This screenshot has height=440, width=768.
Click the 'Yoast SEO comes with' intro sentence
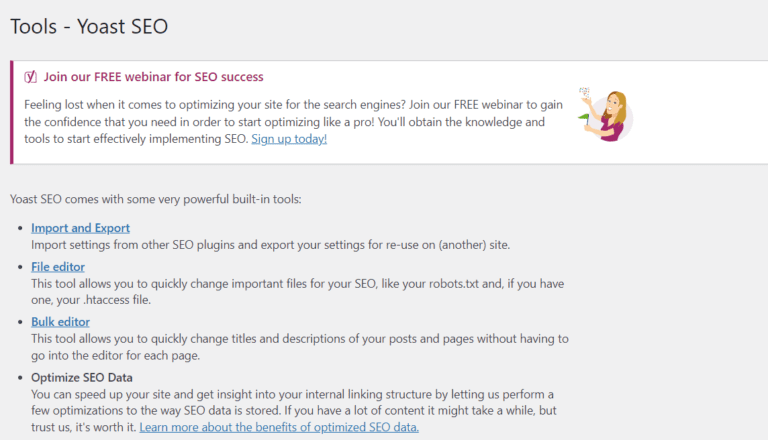click(155, 199)
